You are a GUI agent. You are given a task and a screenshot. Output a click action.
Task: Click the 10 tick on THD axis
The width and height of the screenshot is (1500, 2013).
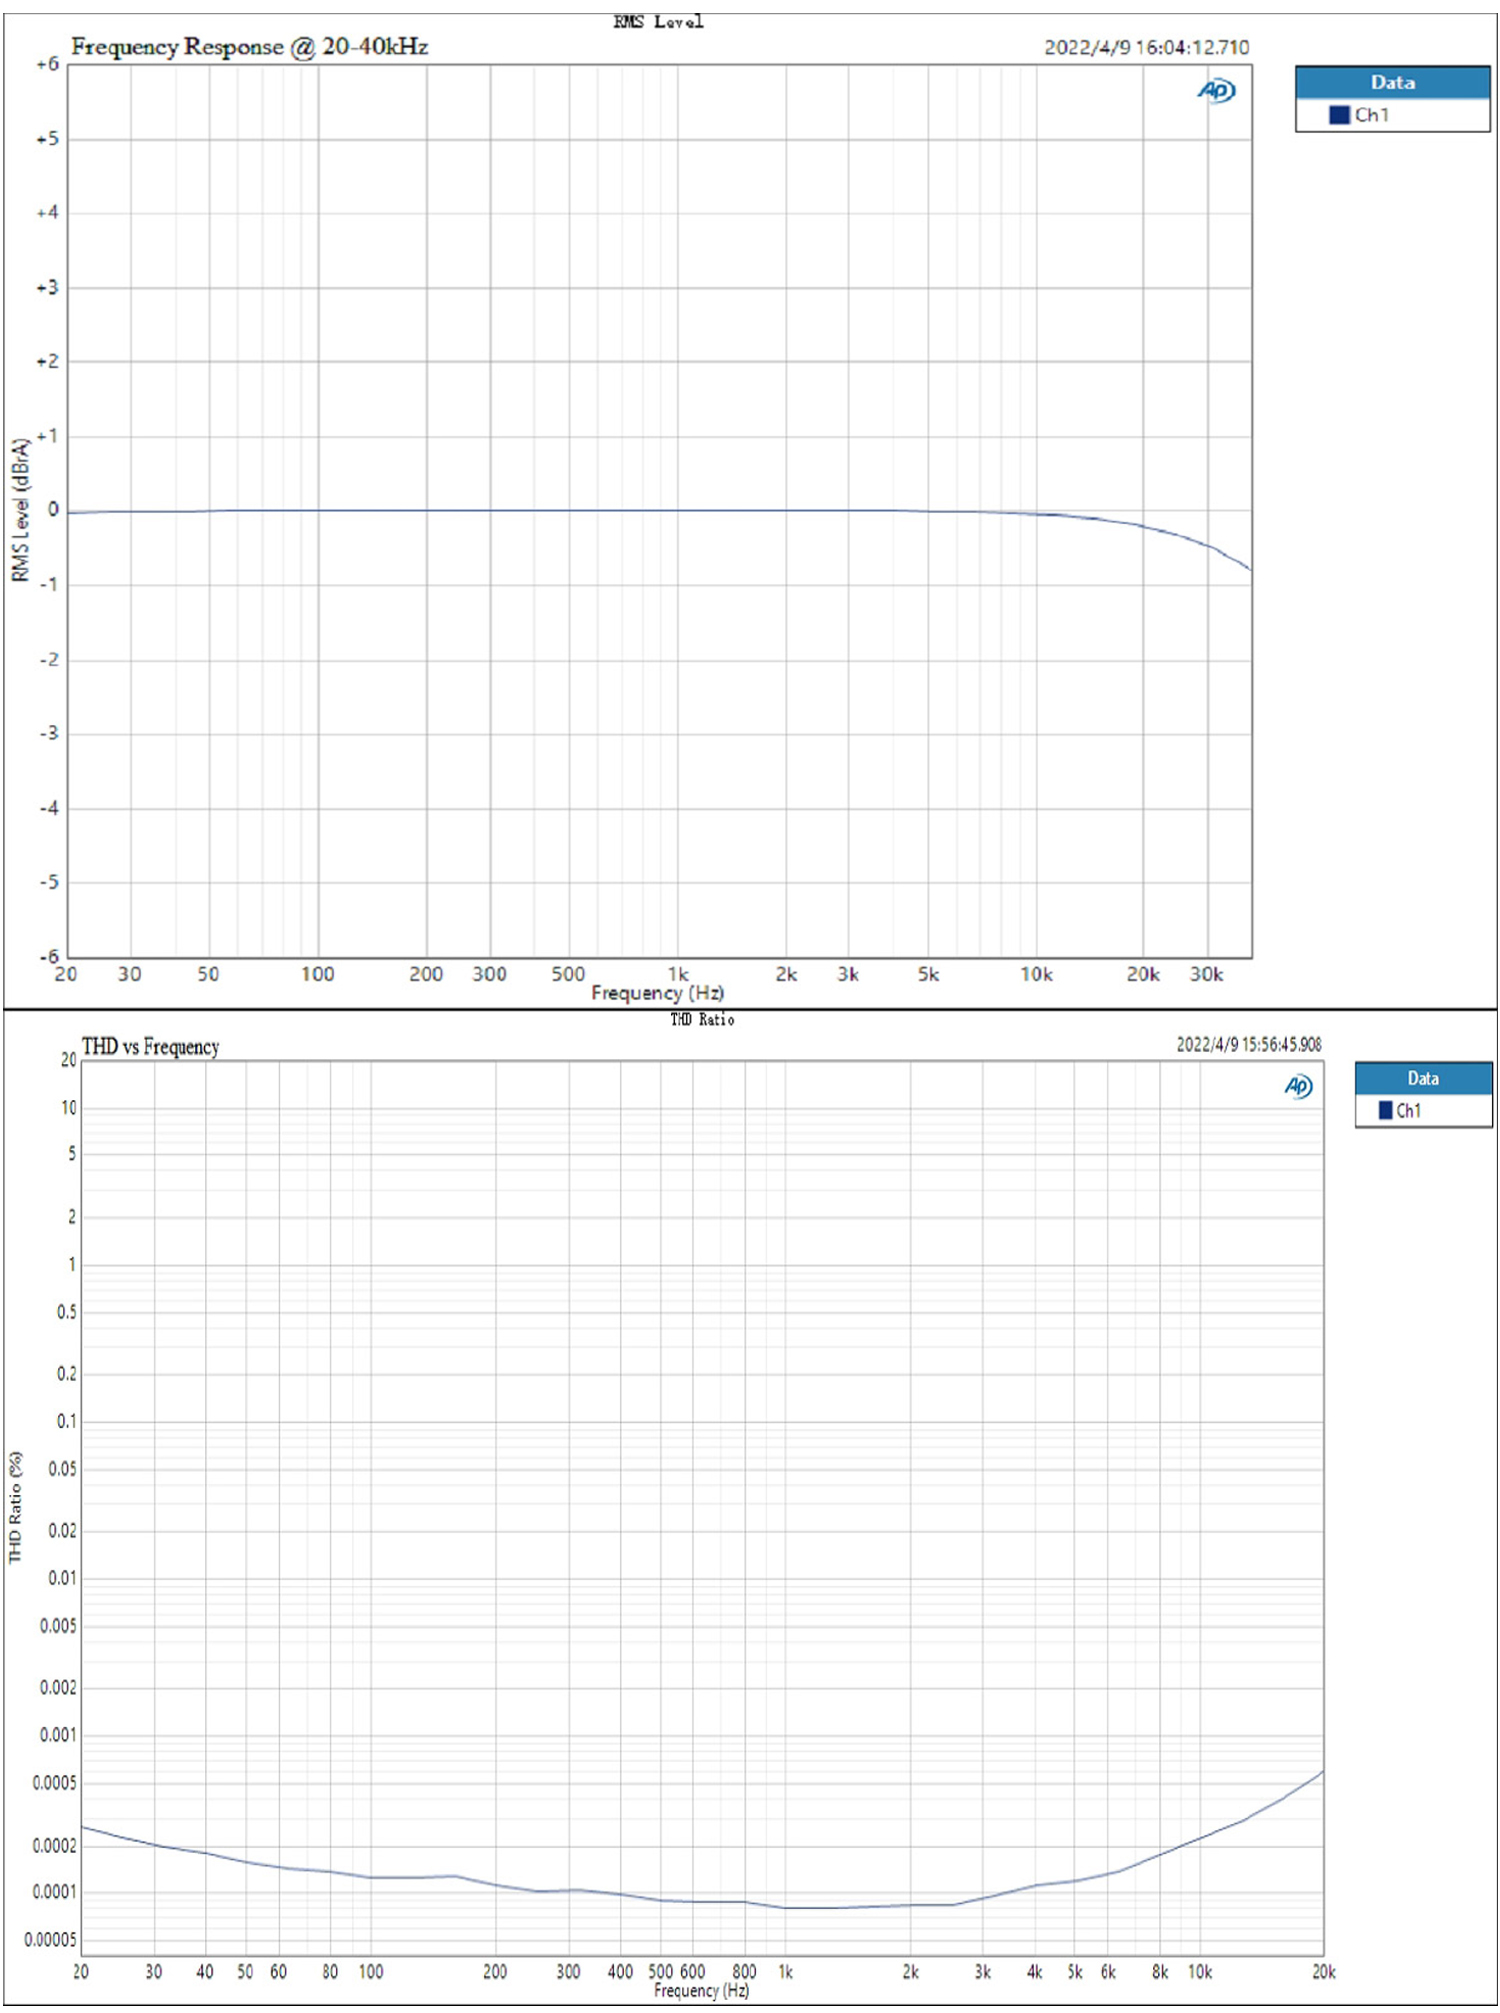click(69, 1107)
